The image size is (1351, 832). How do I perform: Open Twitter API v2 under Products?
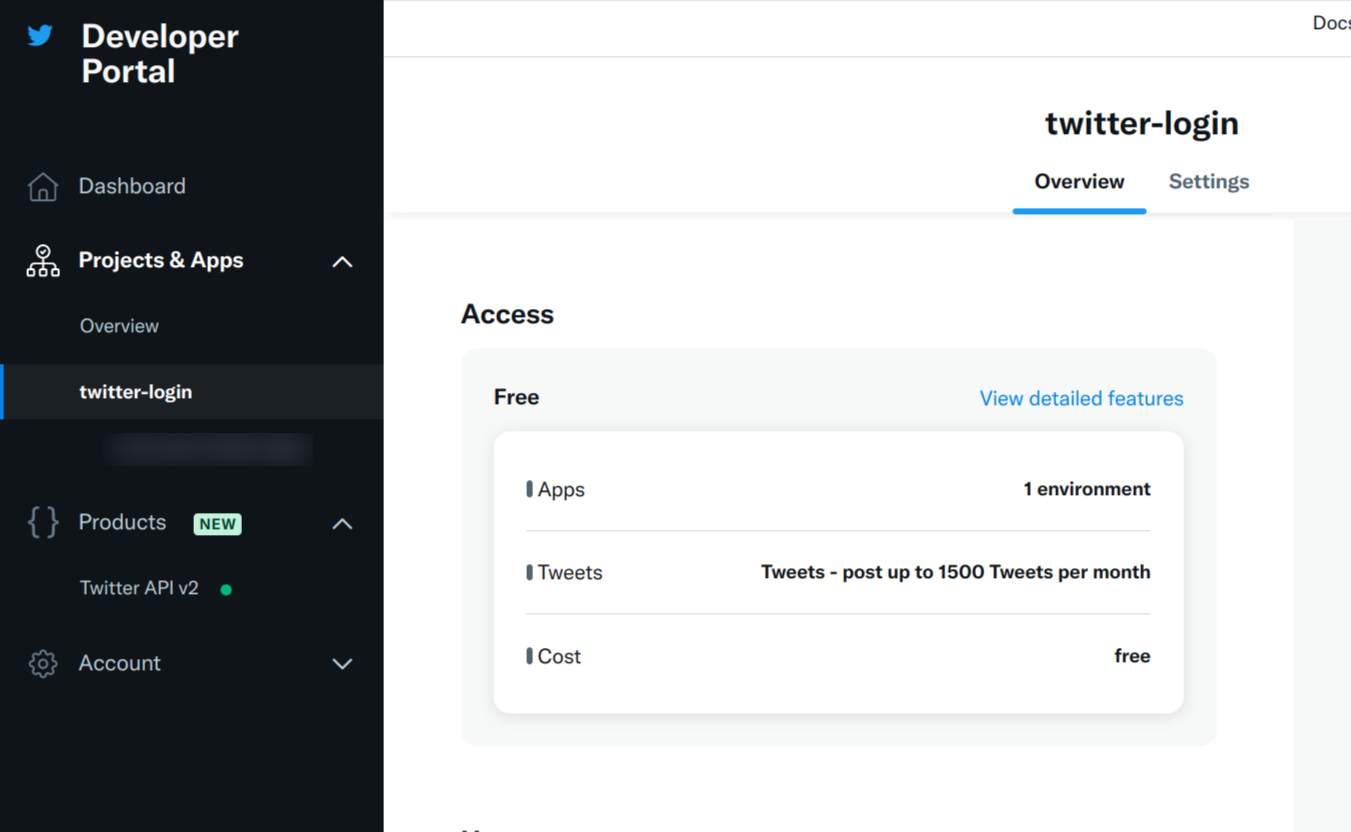pos(139,588)
